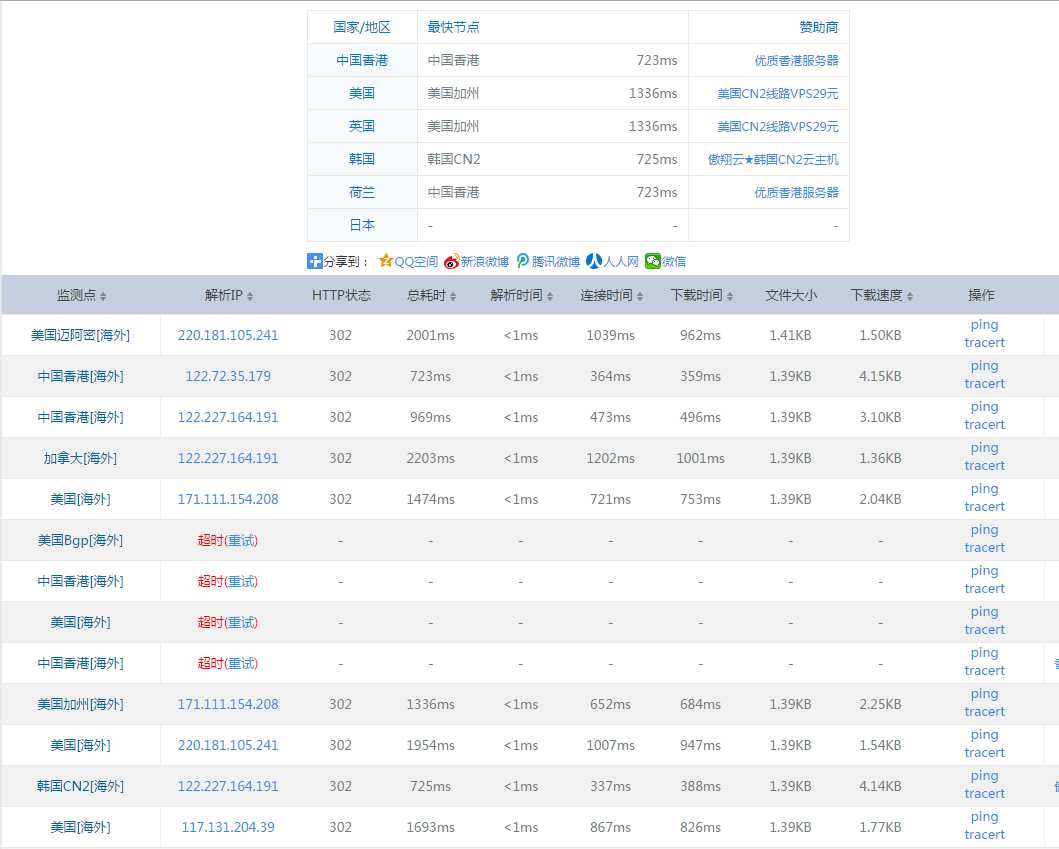This screenshot has height=849, width=1059.
Task: Click the 2203ms total time value
Action: [430, 458]
